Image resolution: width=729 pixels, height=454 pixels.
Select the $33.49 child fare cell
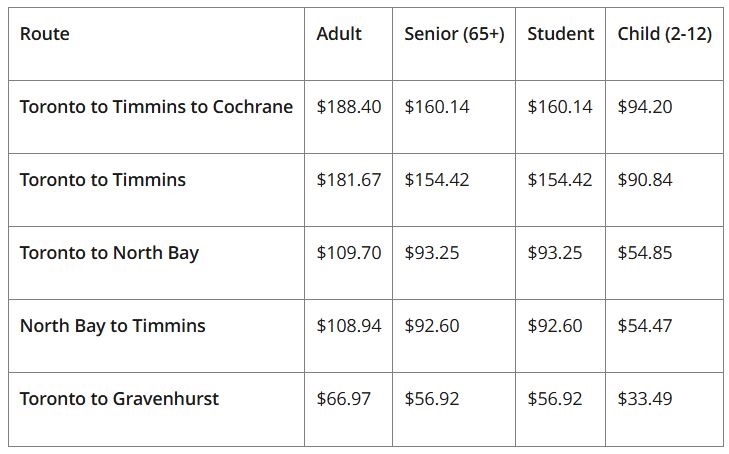click(x=645, y=399)
